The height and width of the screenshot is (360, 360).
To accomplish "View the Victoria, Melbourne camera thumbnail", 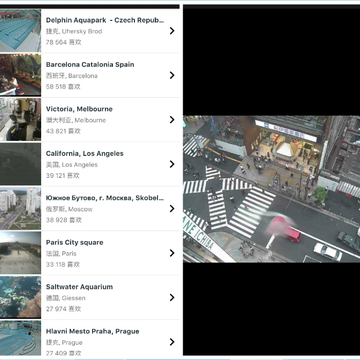I will coord(20,119).
